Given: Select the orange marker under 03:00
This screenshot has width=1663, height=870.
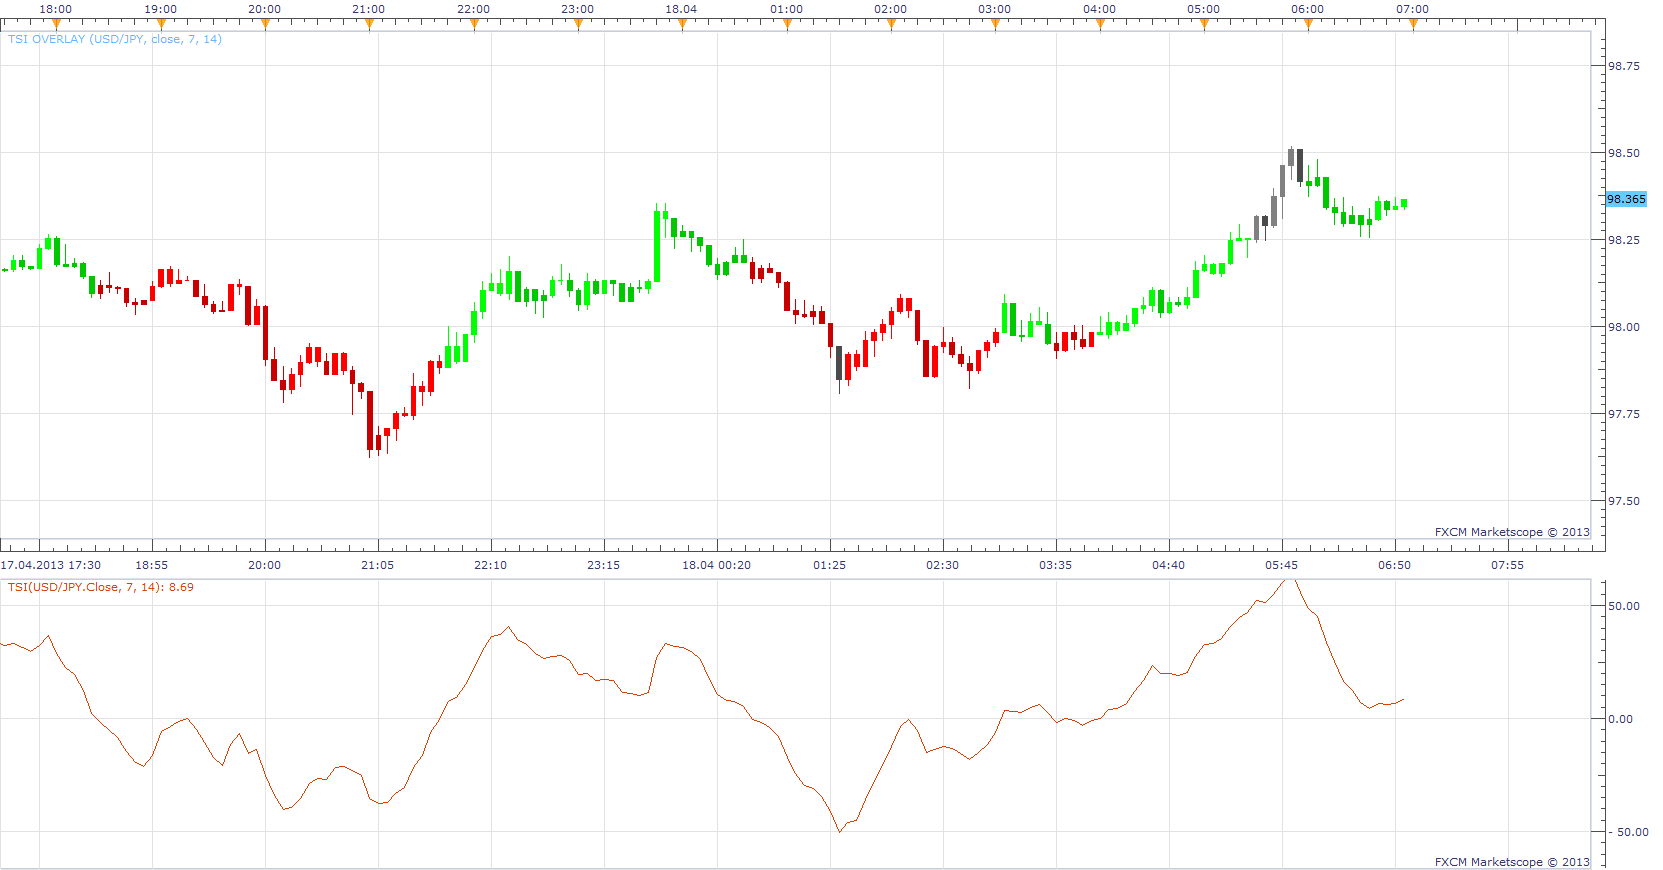Looking at the screenshot, I should click(995, 24).
